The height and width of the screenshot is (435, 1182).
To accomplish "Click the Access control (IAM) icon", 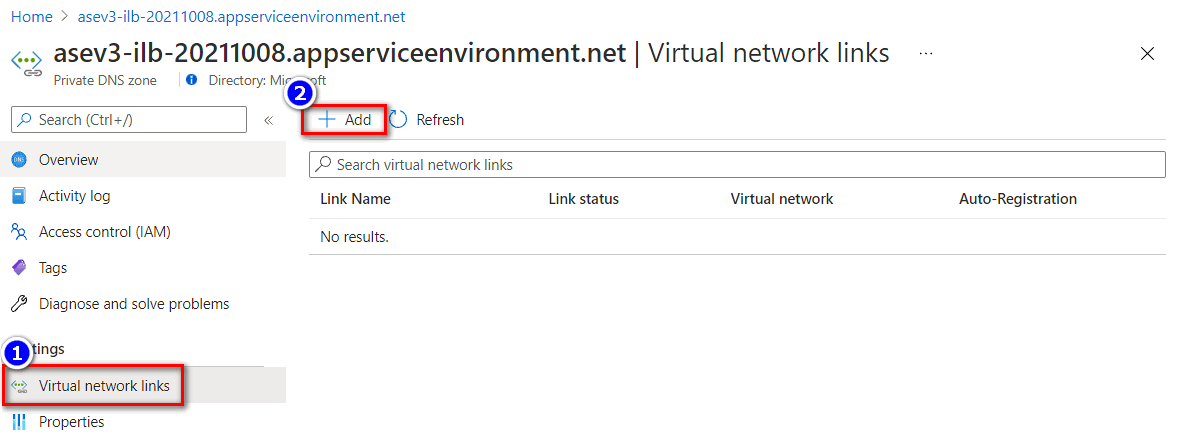I will tap(18, 232).
